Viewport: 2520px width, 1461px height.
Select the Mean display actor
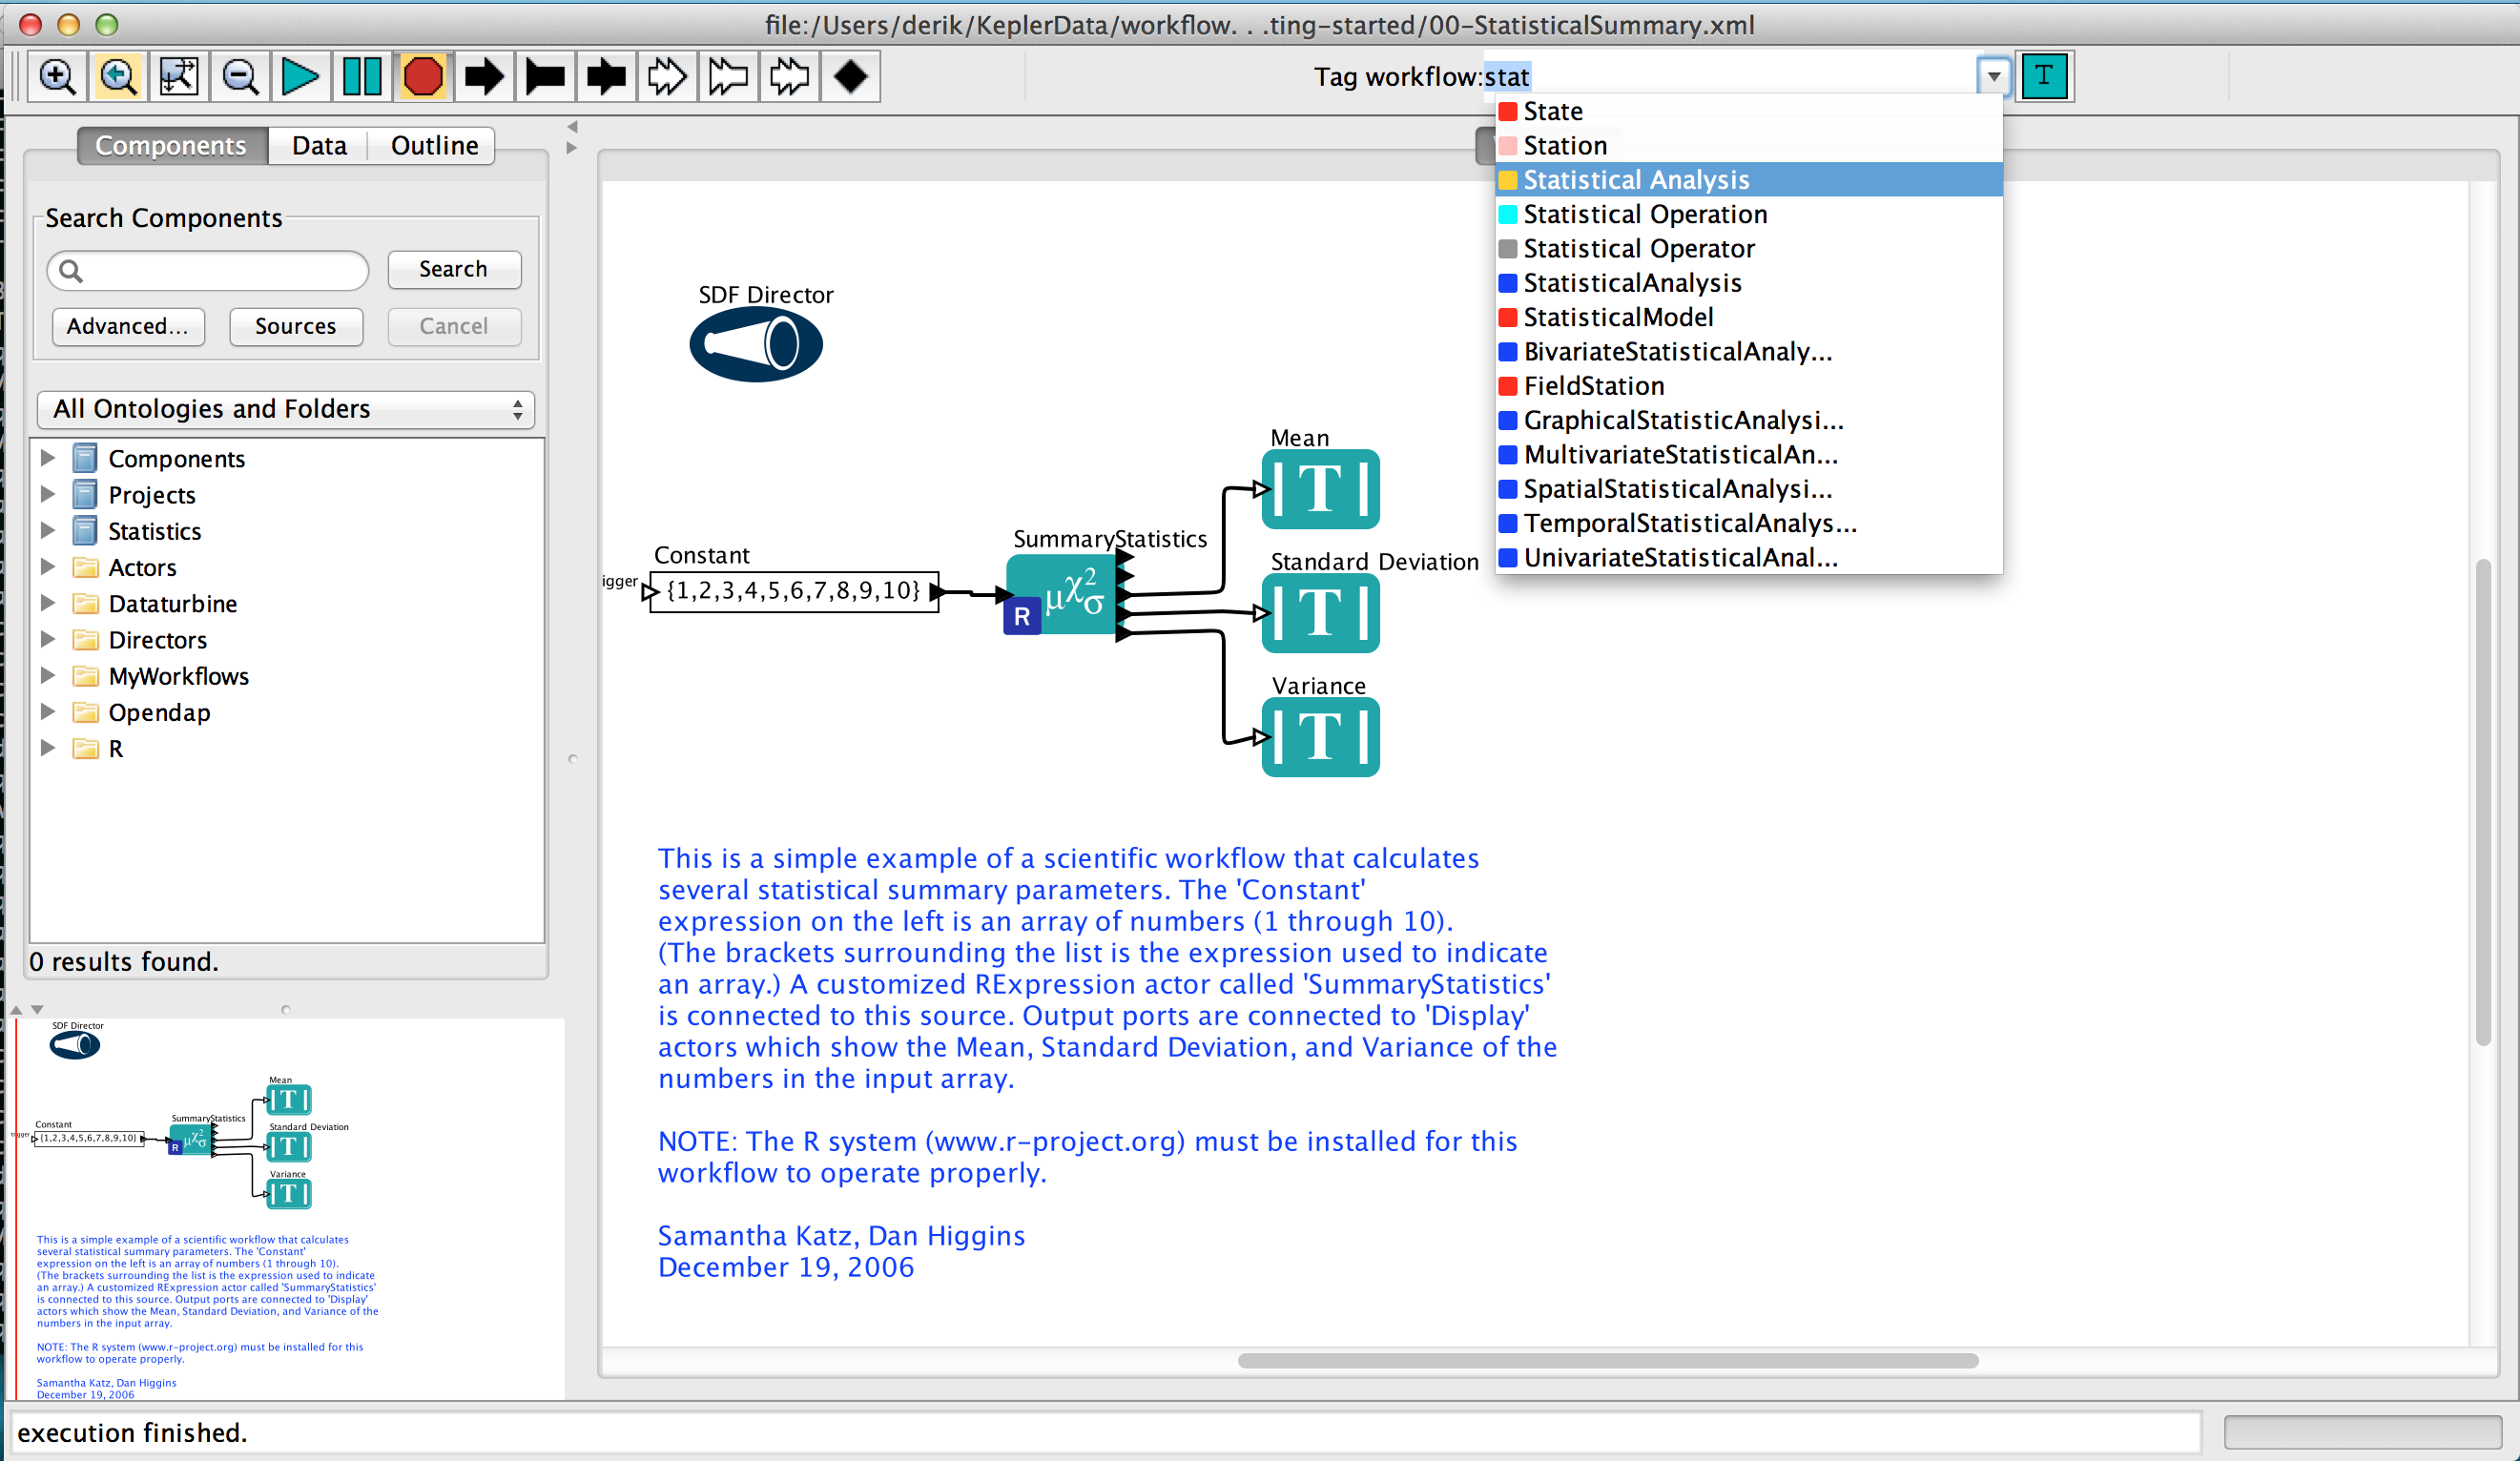pyautogui.click(x=1320, y=489)
